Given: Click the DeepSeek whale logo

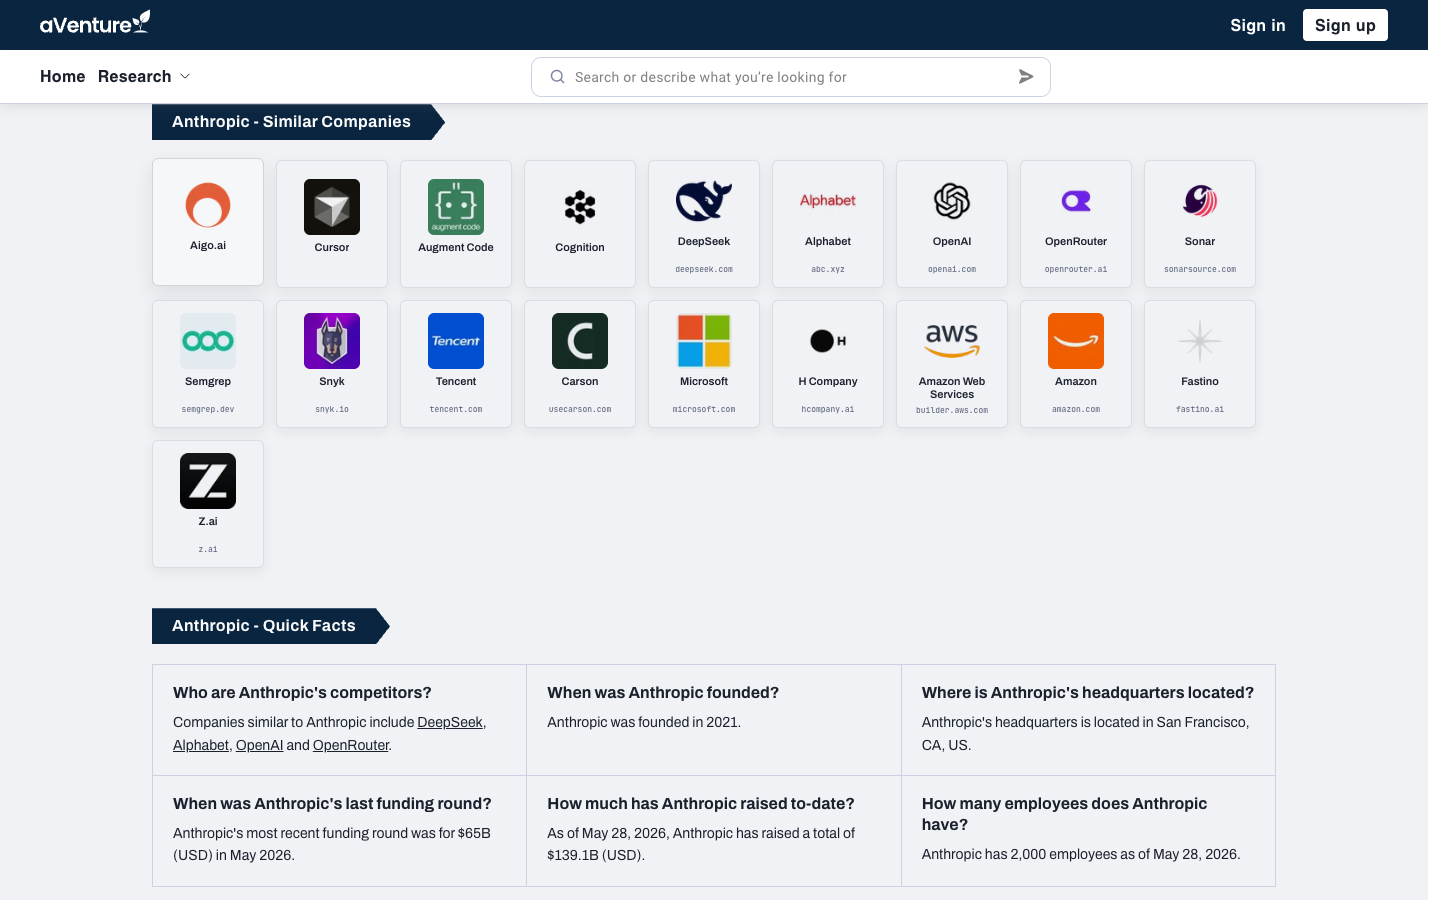Looking at the screenshot, I should 704,201.
